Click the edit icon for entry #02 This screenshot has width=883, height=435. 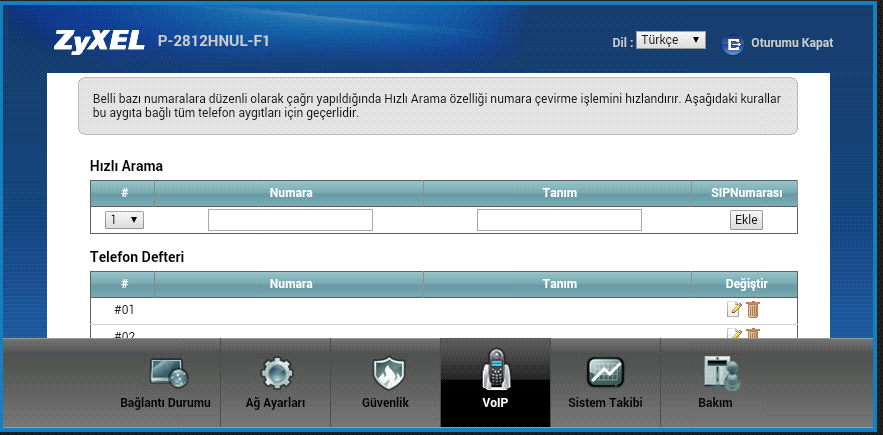tap(734, 333)
